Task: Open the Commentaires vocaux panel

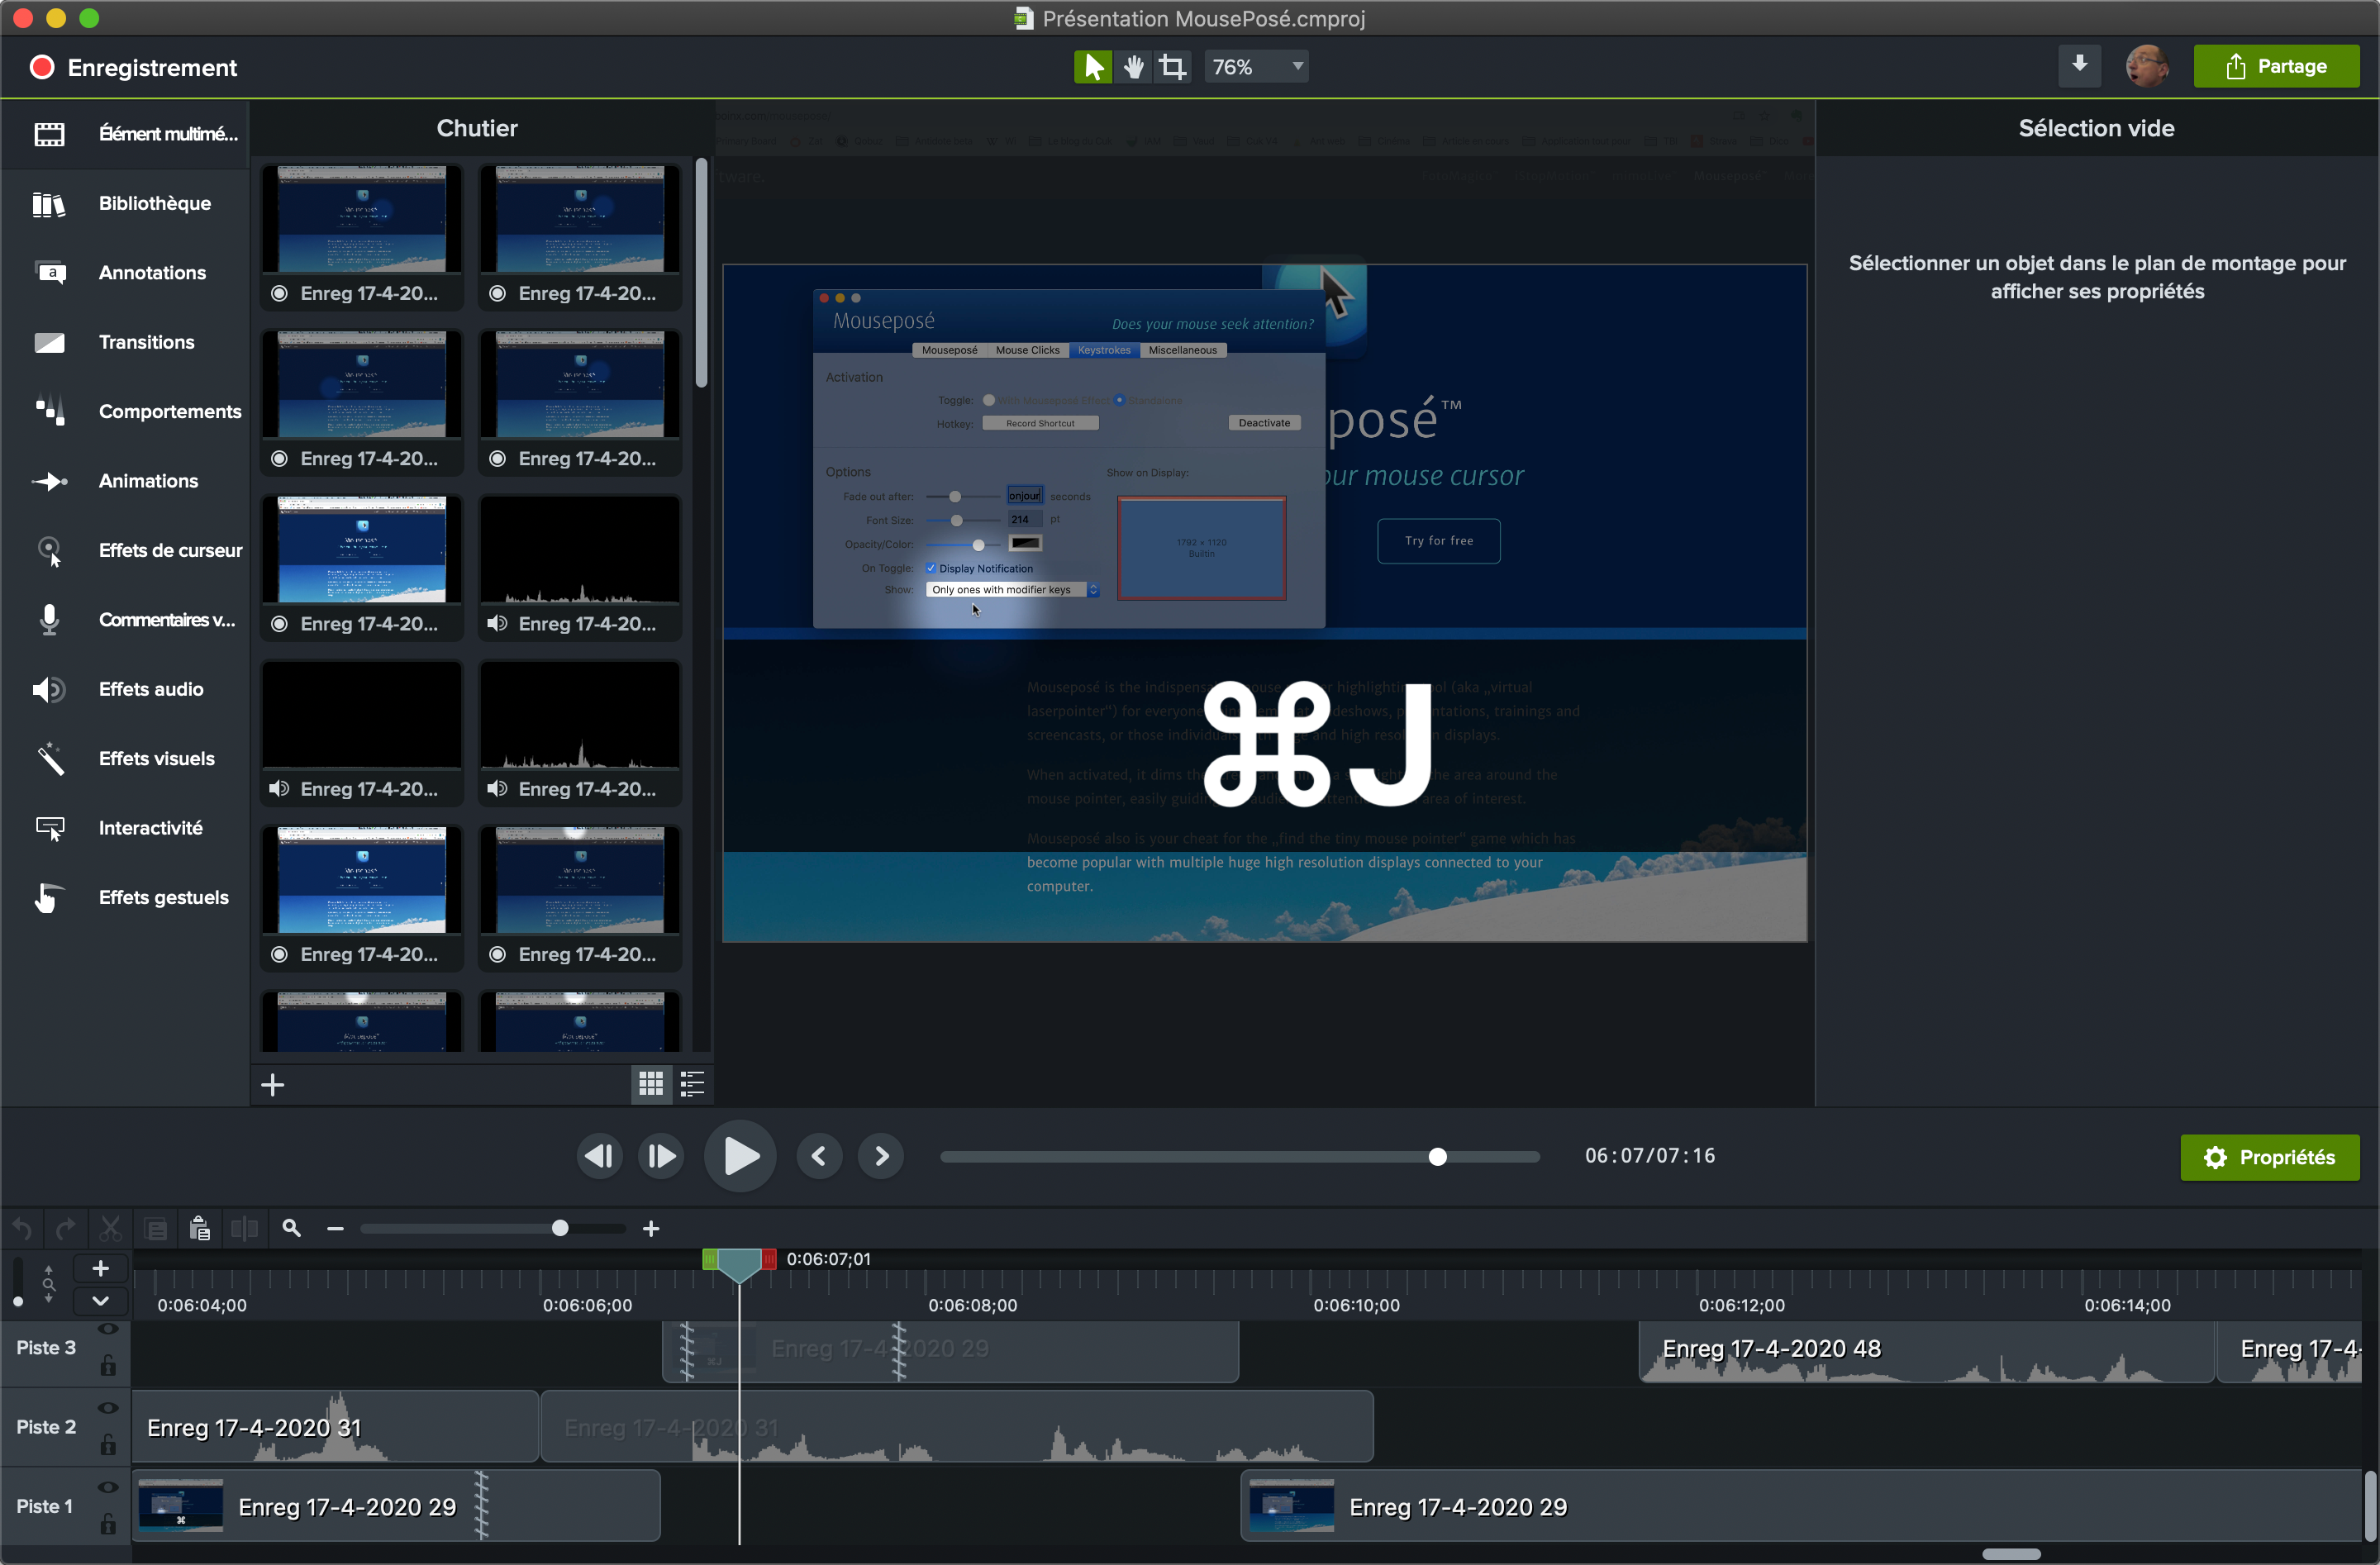Action: [x=125, y=620]
